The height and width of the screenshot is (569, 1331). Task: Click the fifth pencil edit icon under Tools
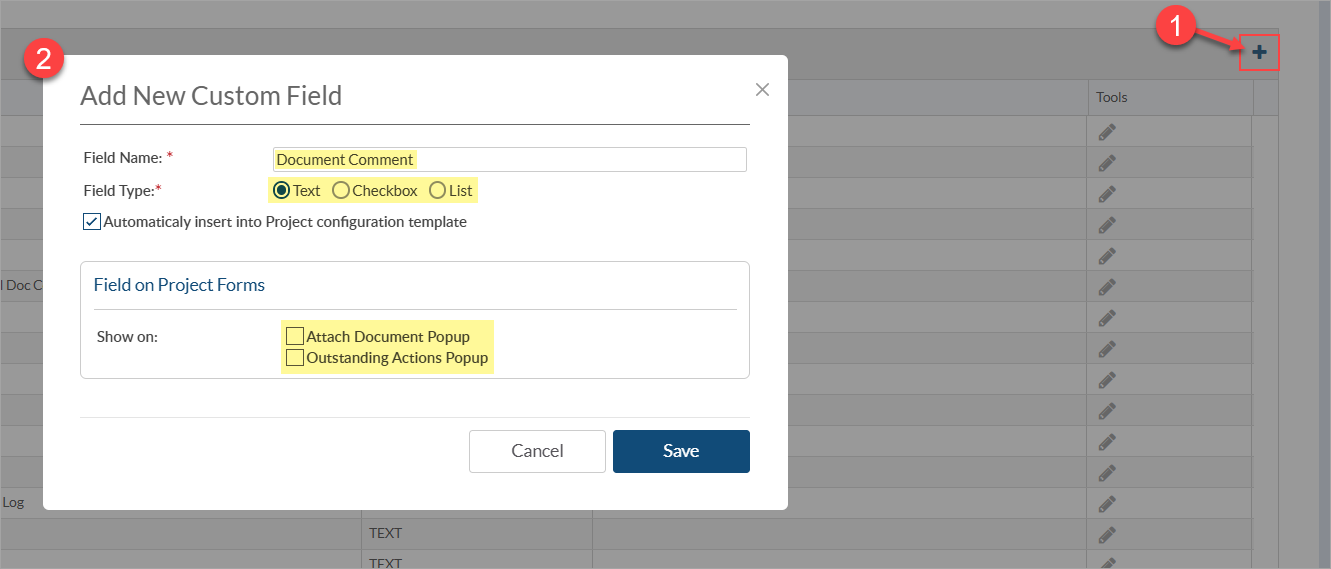point(1106,256)
